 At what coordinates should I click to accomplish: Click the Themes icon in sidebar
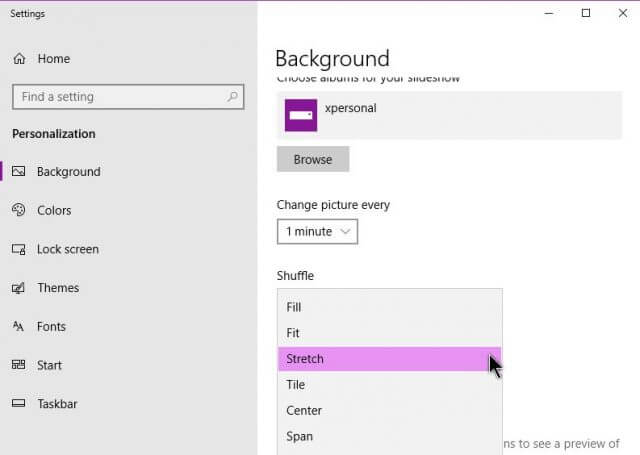(x=18, y=288)
